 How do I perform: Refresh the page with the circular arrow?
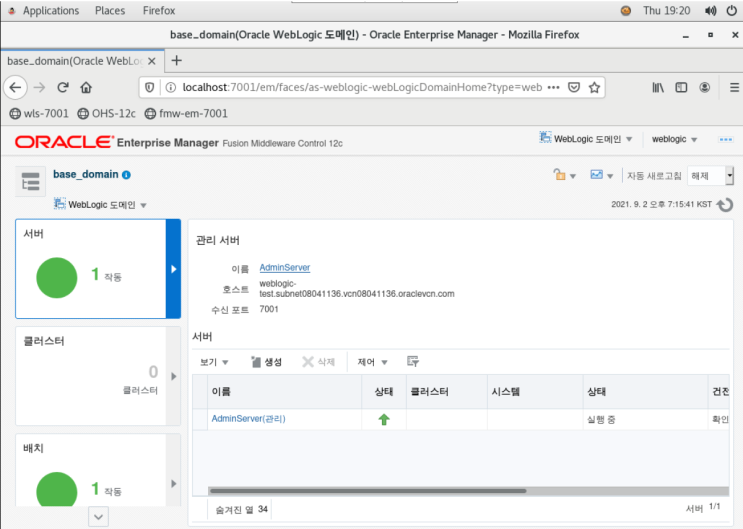pyautogui.click(x=725, y=205)
